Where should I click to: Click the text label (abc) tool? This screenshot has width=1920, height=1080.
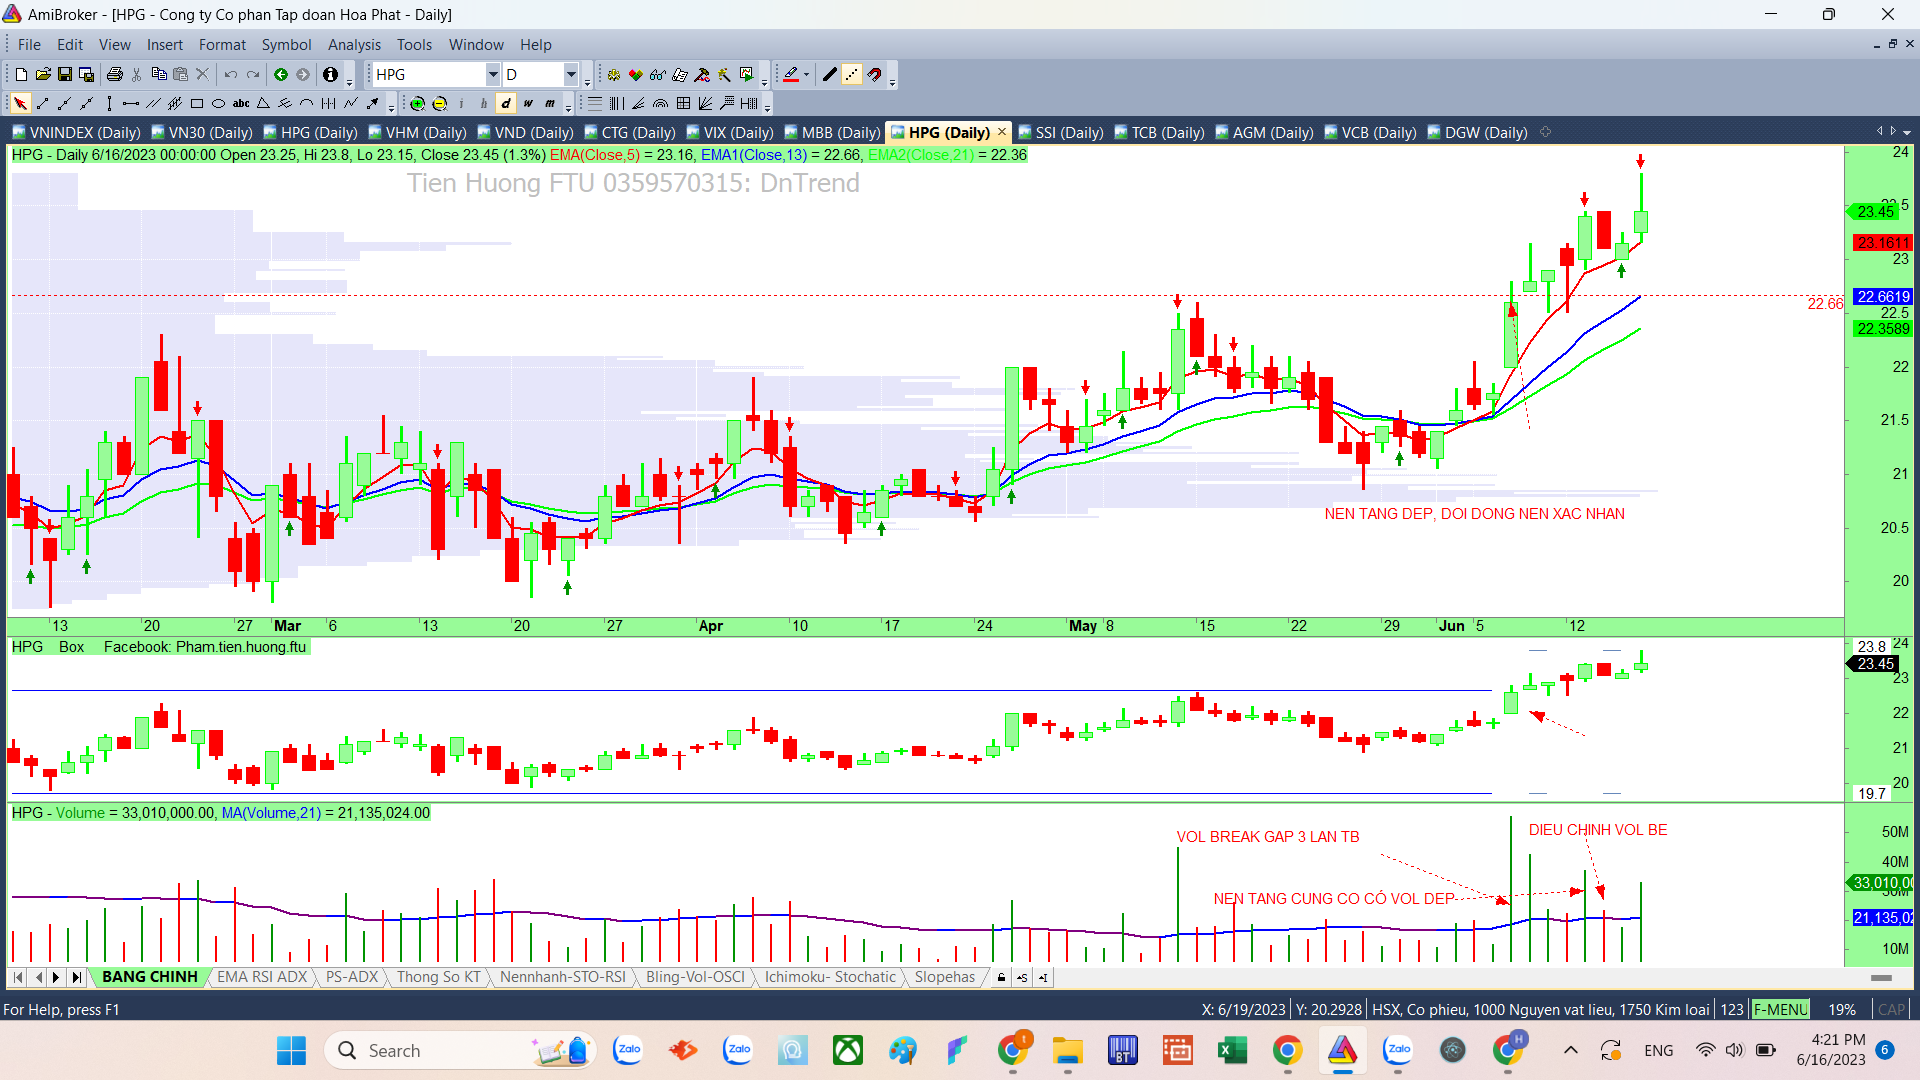[241, 103]
